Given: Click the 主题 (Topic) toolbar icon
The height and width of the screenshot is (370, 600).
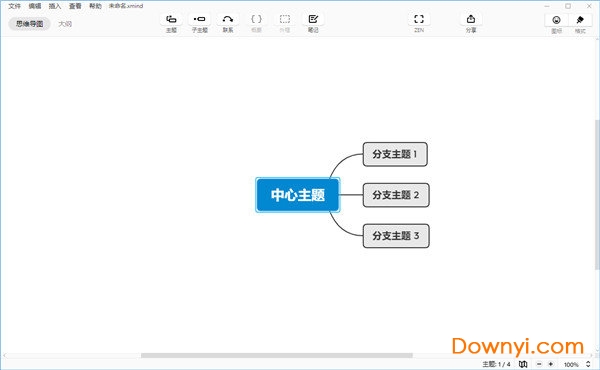Looking at the screenshot, I should (x=171, y=19).
